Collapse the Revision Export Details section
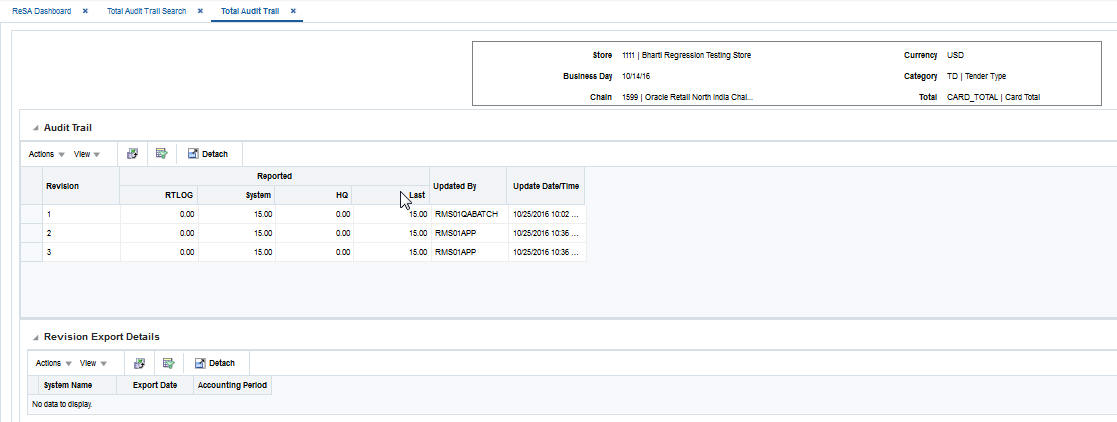Image resolution: width=1117 pixels, height=422 pixels. pyautogui.click(x=35, y=337)
